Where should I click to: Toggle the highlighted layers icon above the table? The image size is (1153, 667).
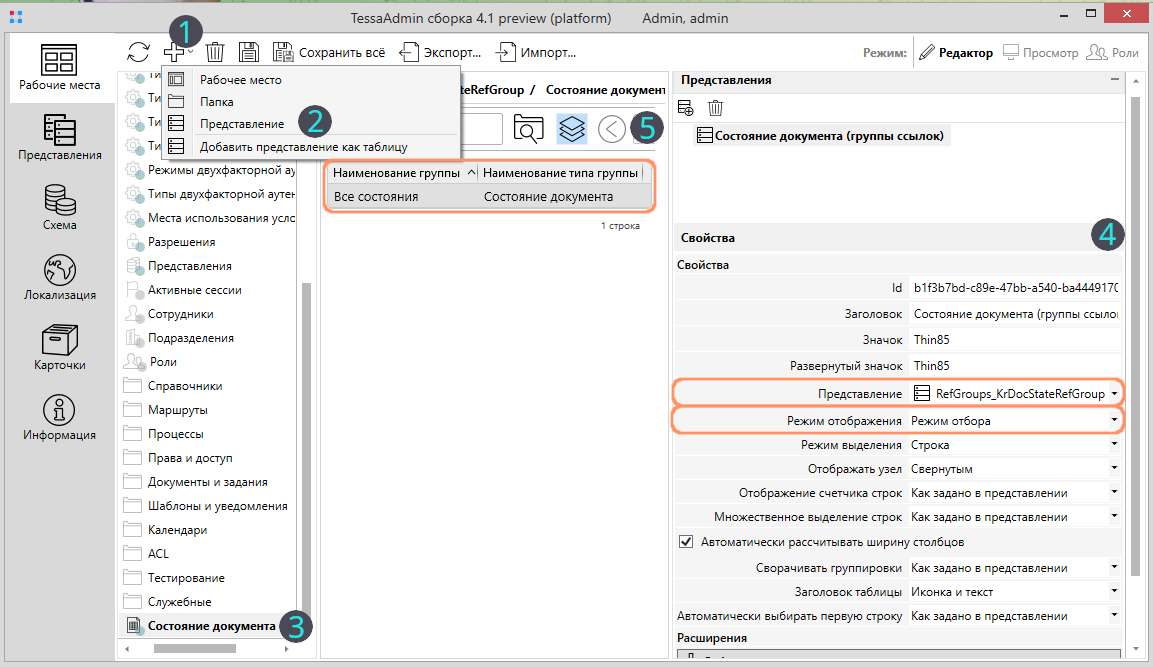(571, 128)
